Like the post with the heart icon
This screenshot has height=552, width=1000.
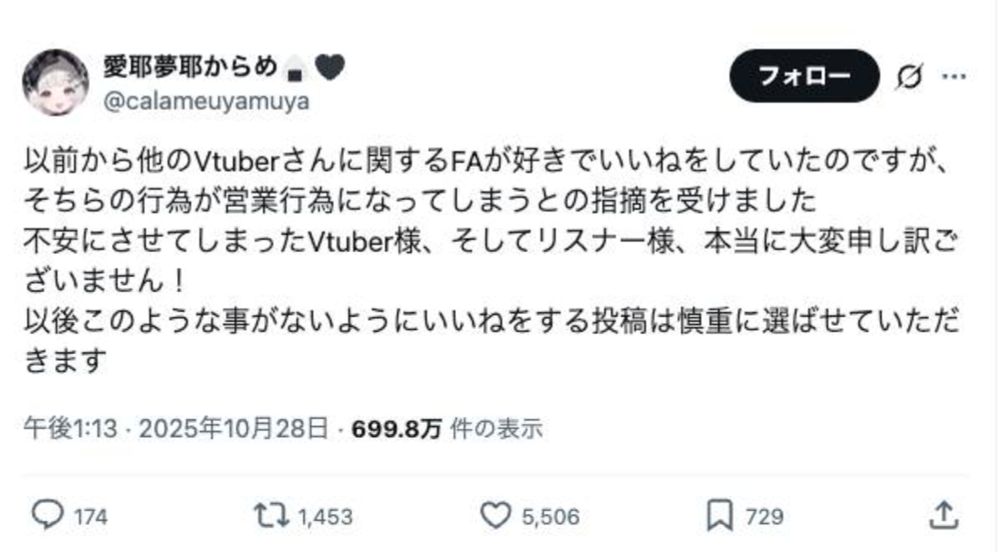pyautogui.click(x=496, y=515)
